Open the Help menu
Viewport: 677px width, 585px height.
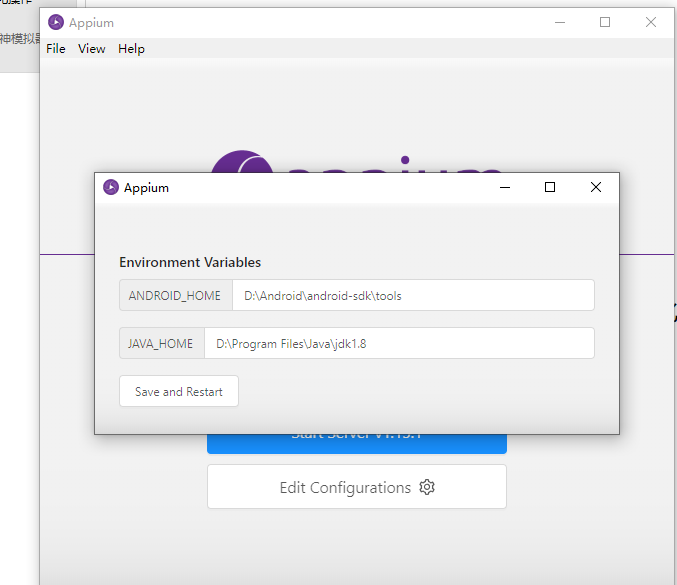pos(131,48)
